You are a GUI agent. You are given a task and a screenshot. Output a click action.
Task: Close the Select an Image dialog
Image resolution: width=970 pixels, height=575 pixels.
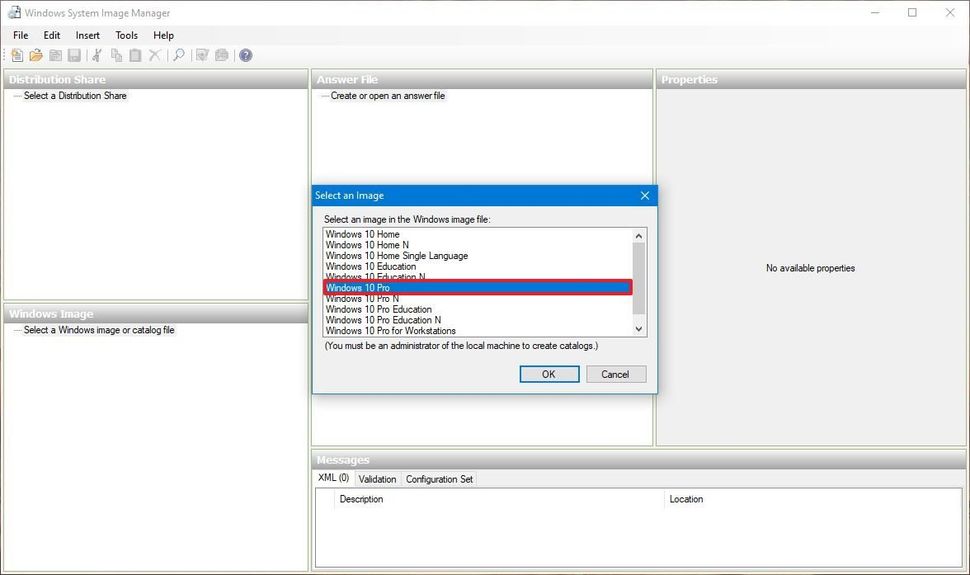(645, 196)
